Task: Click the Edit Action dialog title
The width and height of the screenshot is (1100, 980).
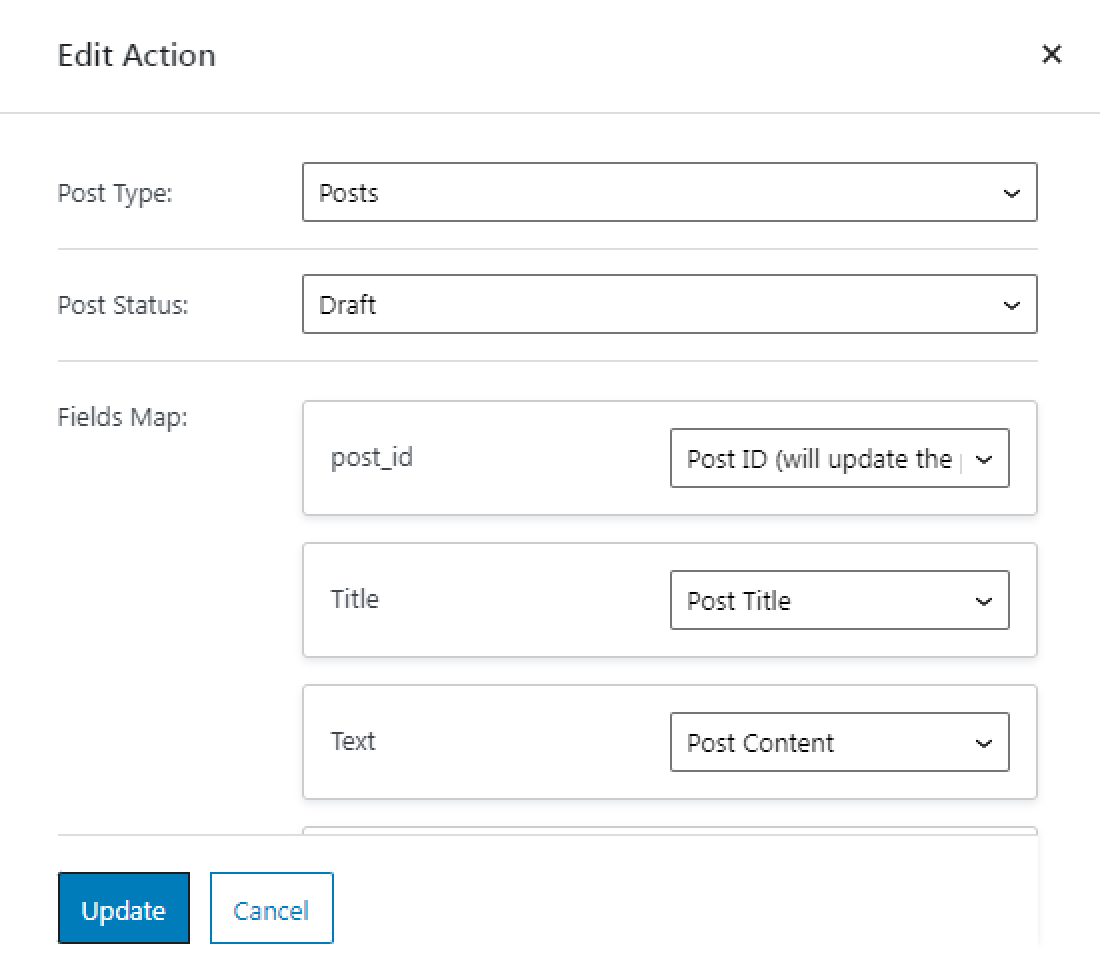Action: pos(136,55)
